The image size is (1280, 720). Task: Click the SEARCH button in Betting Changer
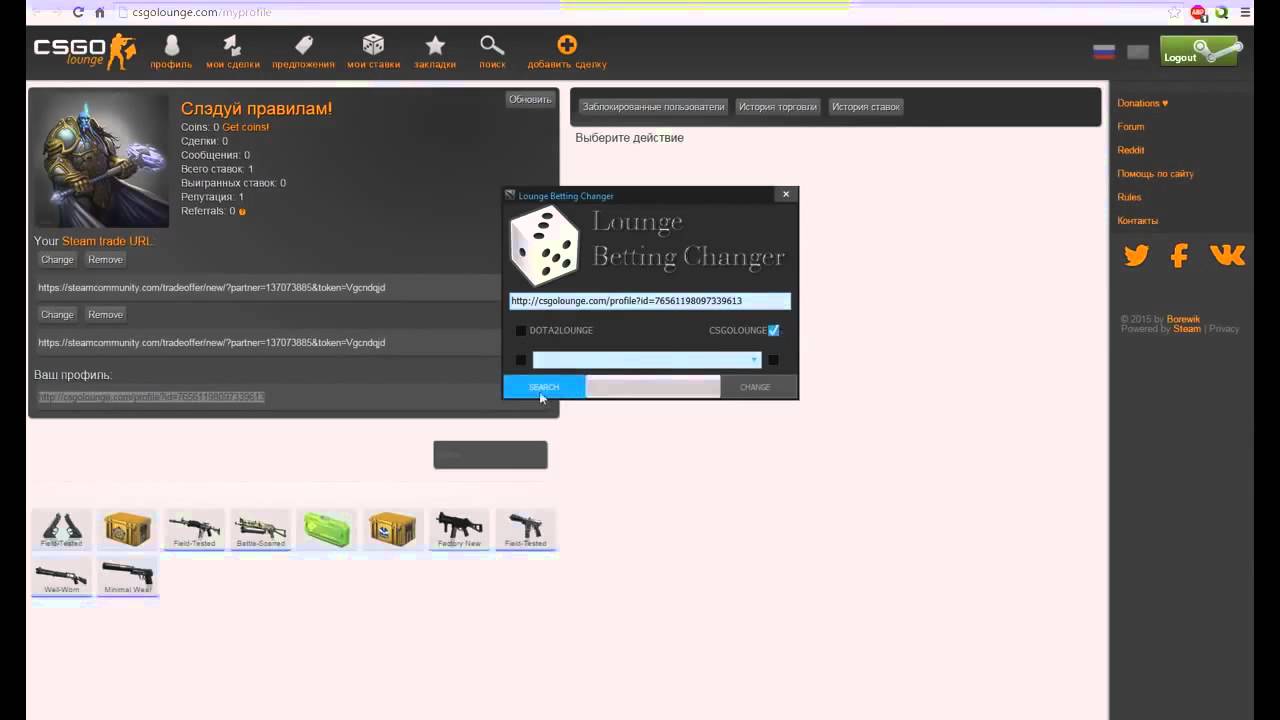click(544, 387)
